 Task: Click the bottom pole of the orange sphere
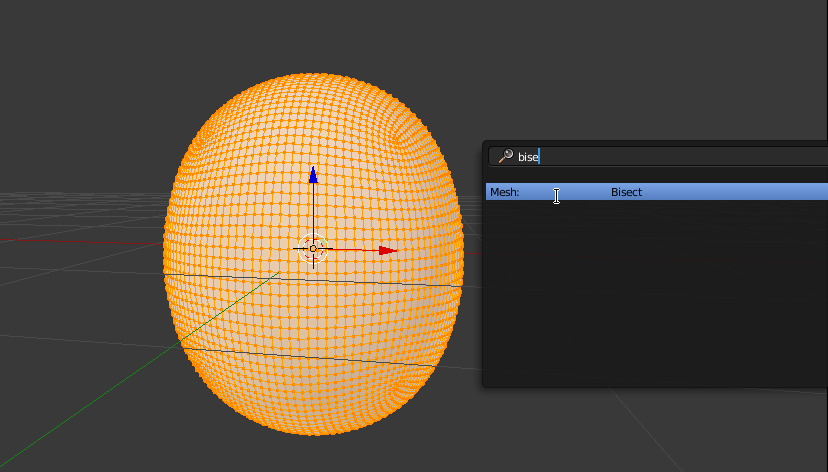tap(314, 432)
